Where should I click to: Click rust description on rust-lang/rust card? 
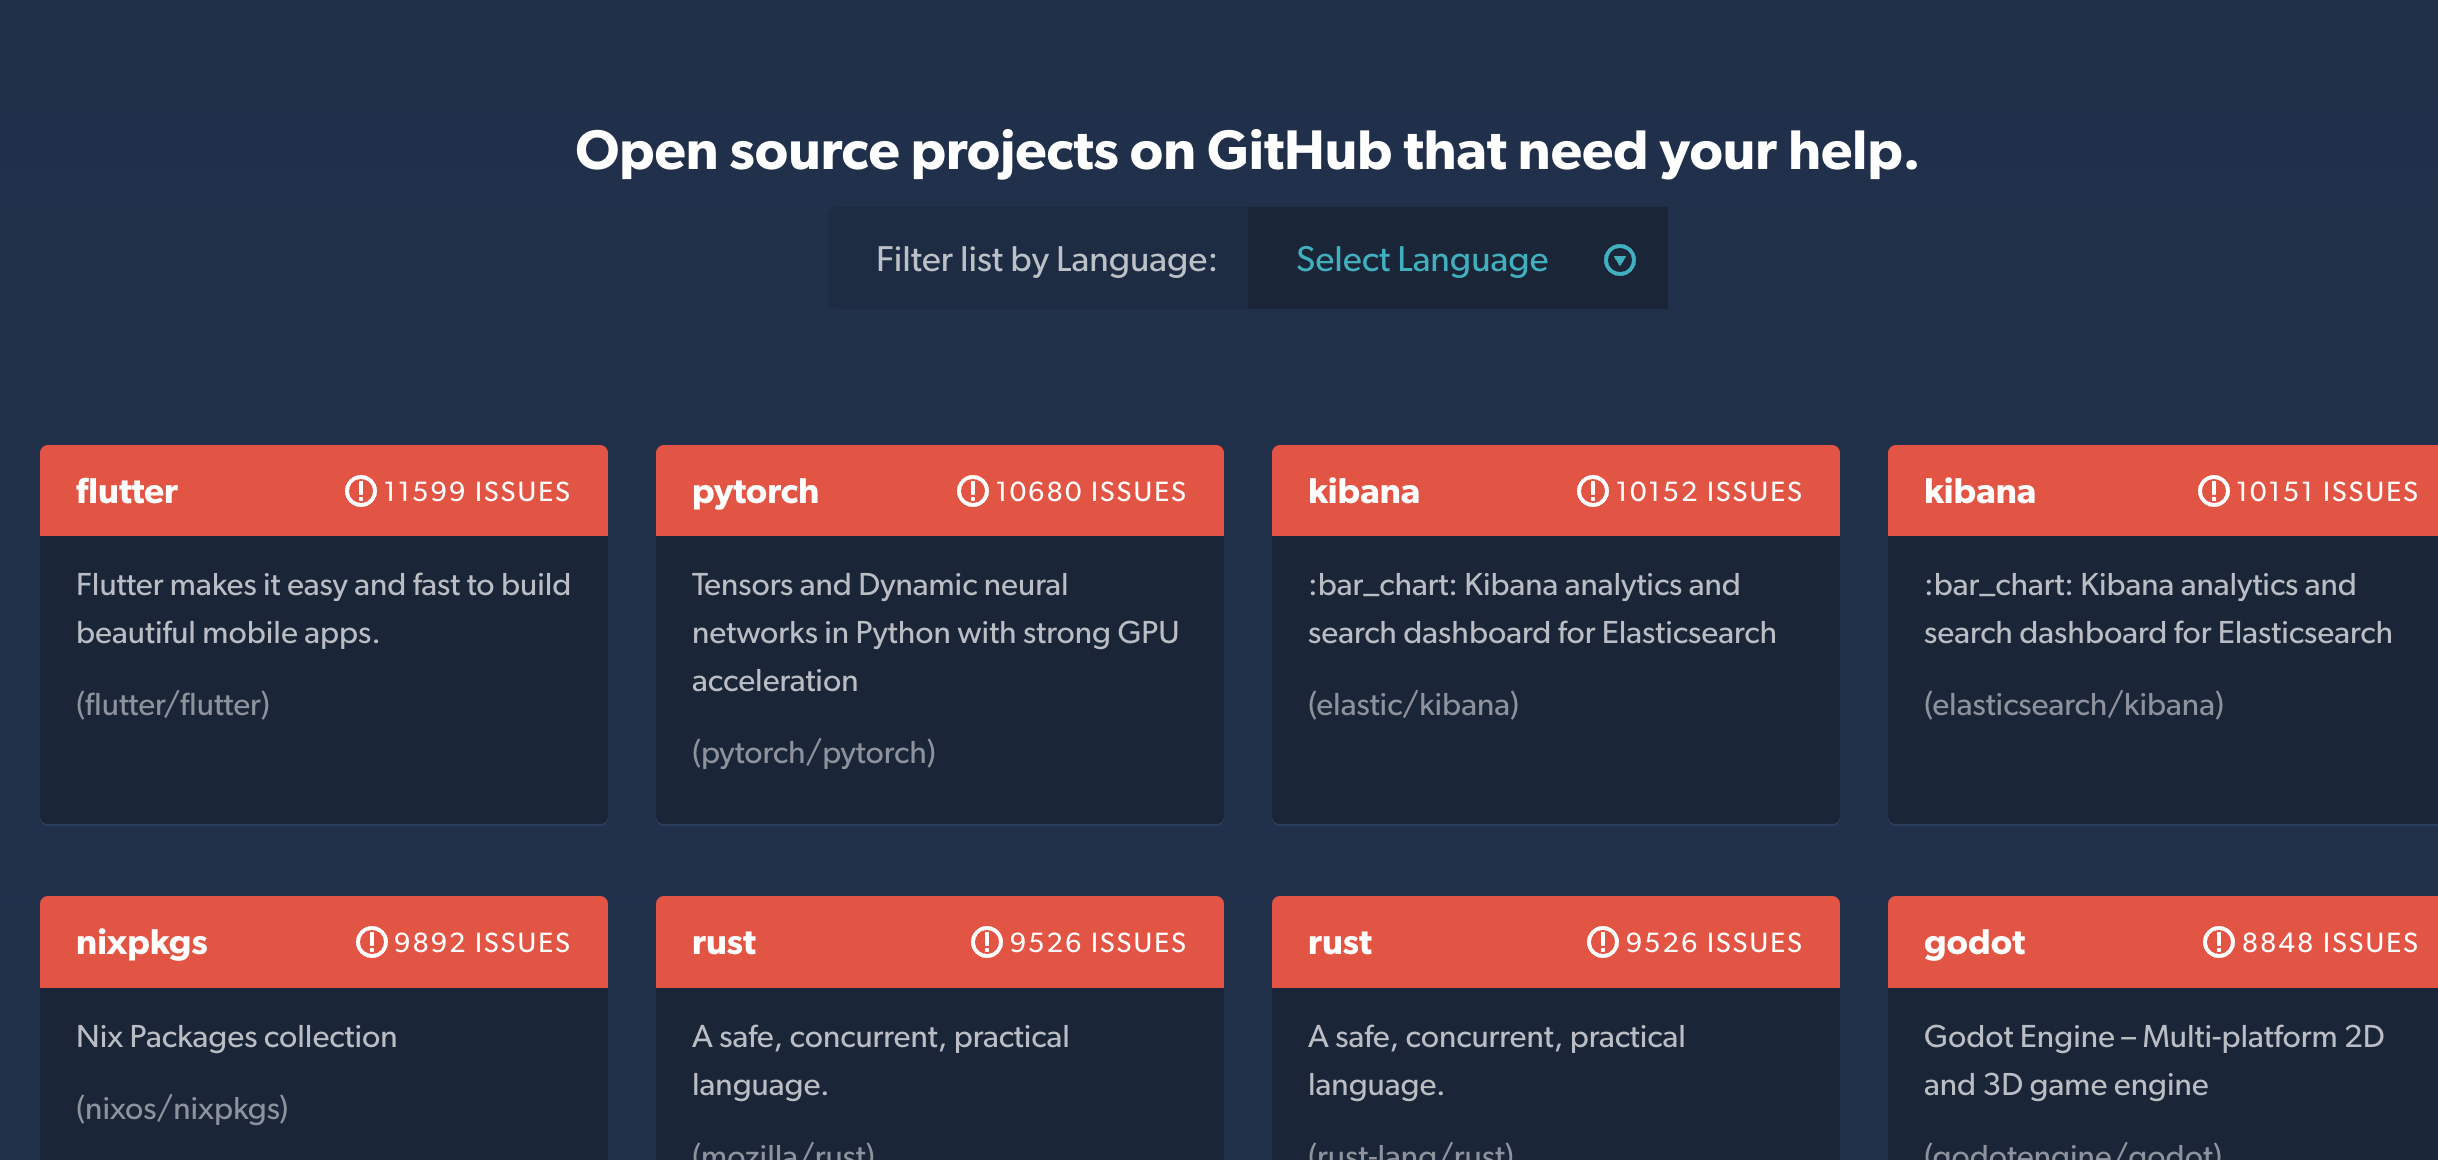(1496, 1061)
